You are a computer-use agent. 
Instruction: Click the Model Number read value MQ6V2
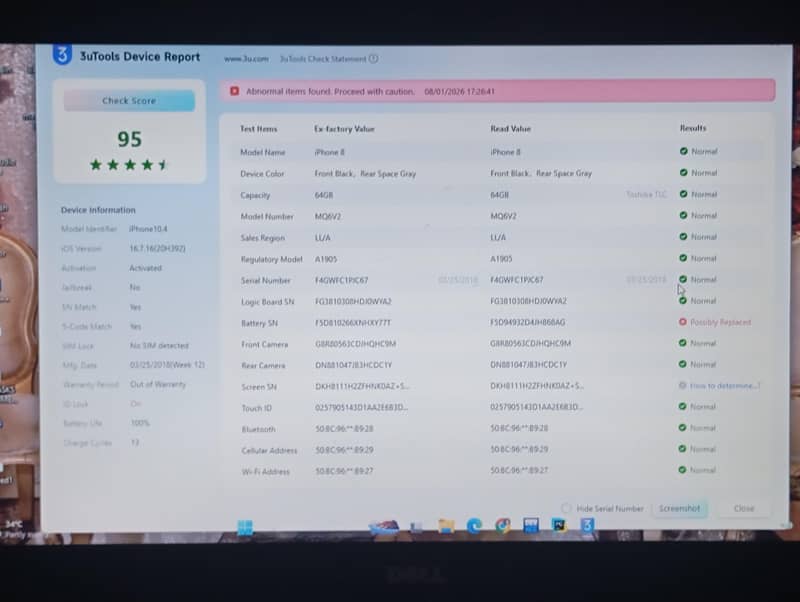tap(503, 216)
